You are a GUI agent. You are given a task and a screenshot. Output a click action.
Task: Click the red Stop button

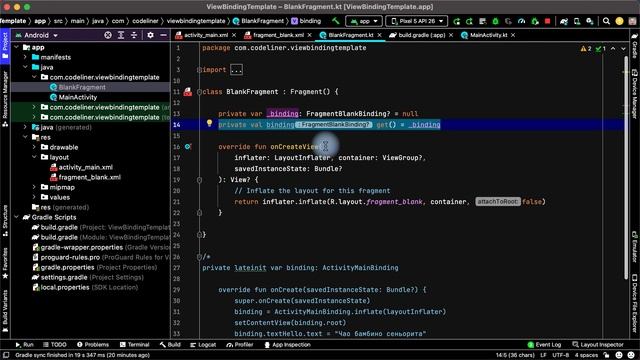pos(547,21)
